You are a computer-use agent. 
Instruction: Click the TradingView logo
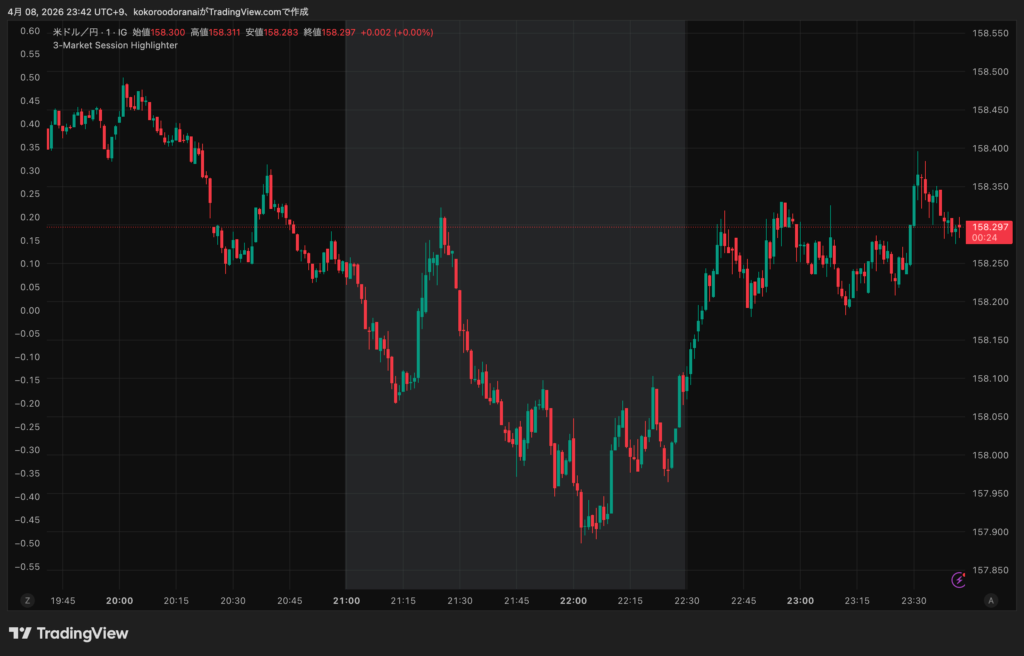(68, 633)
